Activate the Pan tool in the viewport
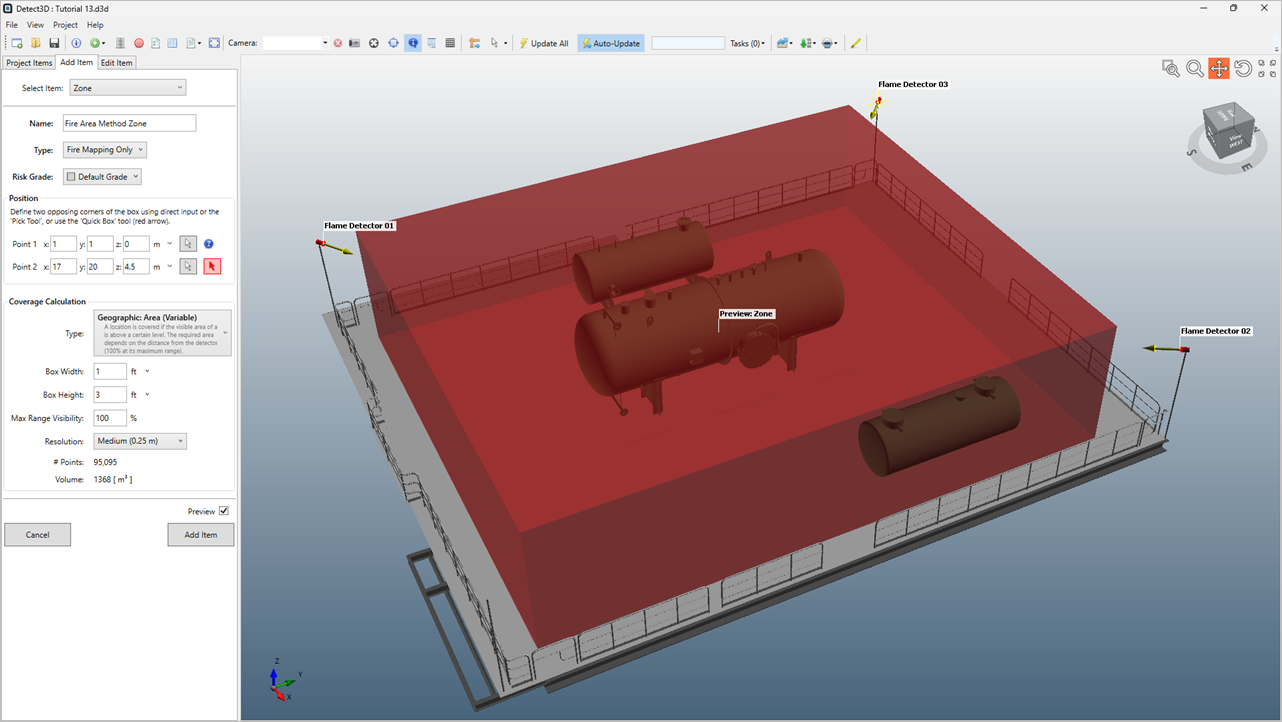The width and height of the screenshot is (1282, 722). pos(1219,68)
